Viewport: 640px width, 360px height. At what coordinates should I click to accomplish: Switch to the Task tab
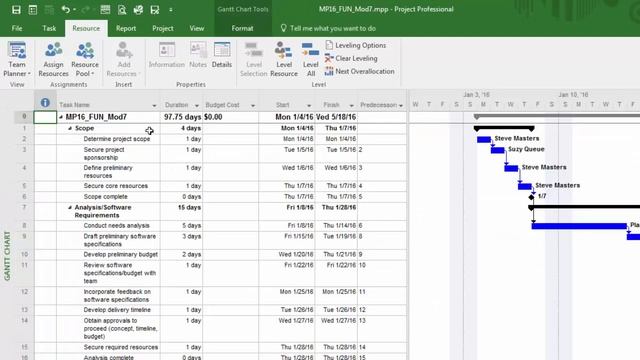point(49,28)
